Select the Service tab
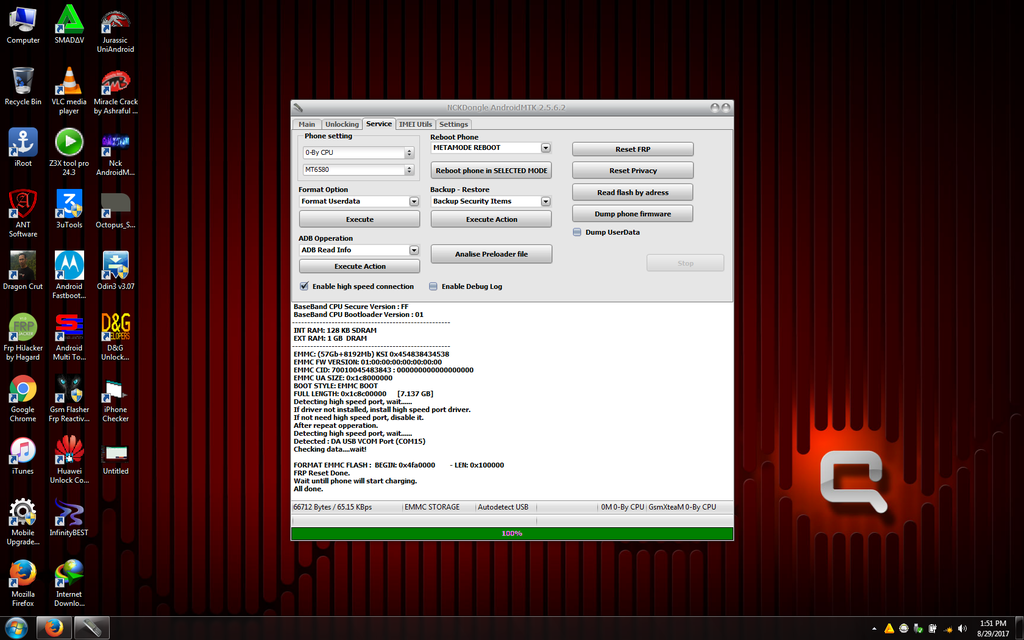Screen dimensions: 1024x640 click(x=379, y=123)
